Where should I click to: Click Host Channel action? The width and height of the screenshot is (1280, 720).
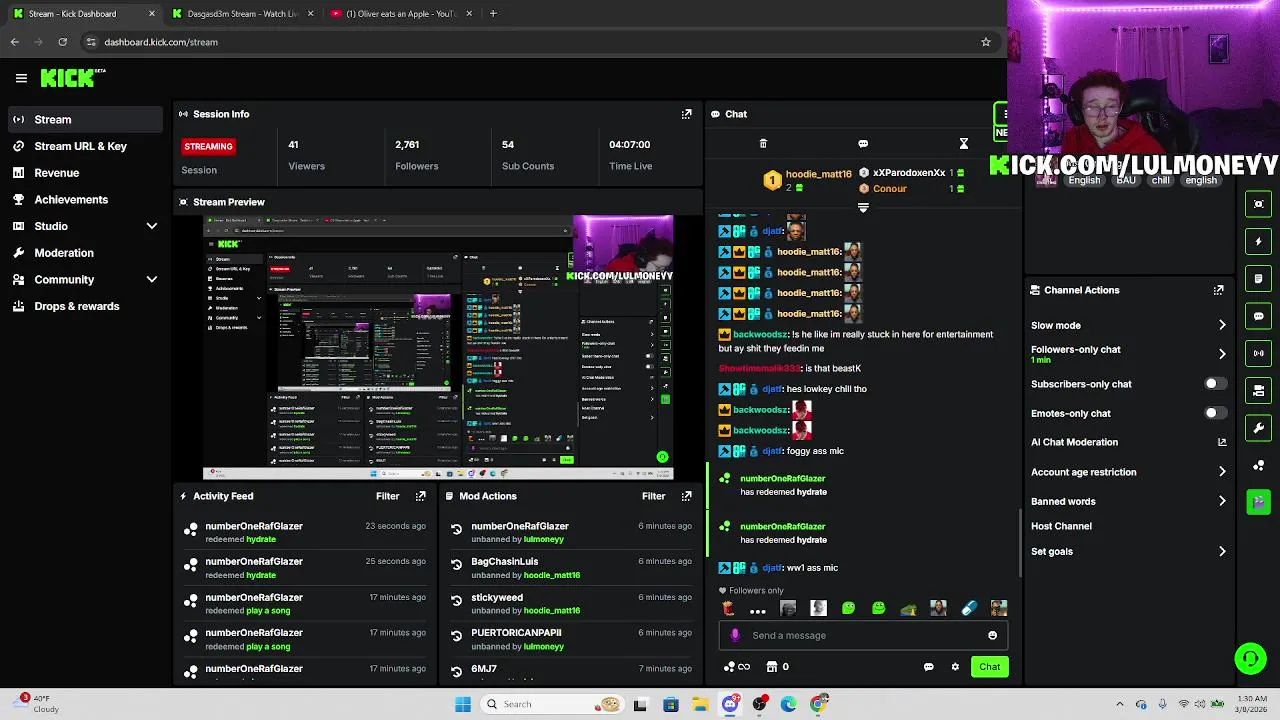click(x=1061, y=526)
